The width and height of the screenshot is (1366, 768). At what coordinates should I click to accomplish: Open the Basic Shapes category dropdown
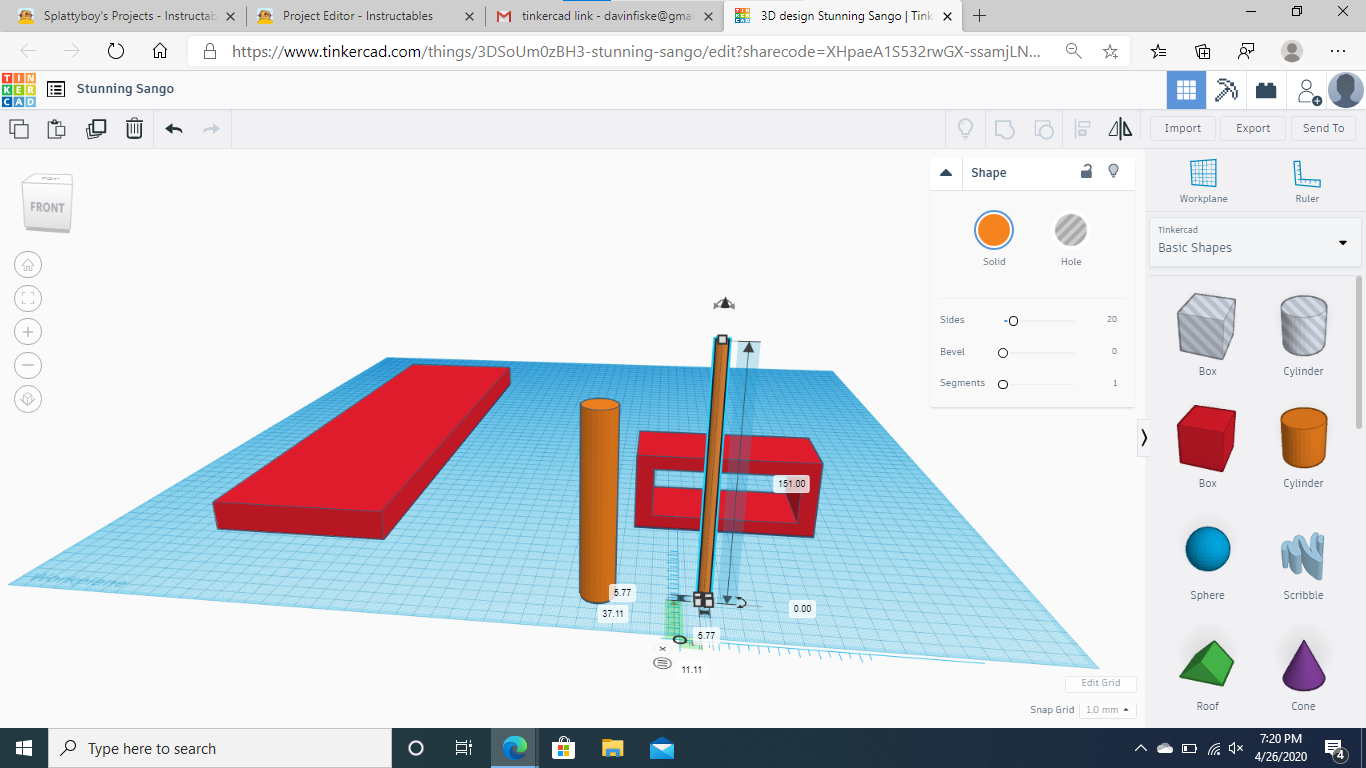click(1255, 242)
